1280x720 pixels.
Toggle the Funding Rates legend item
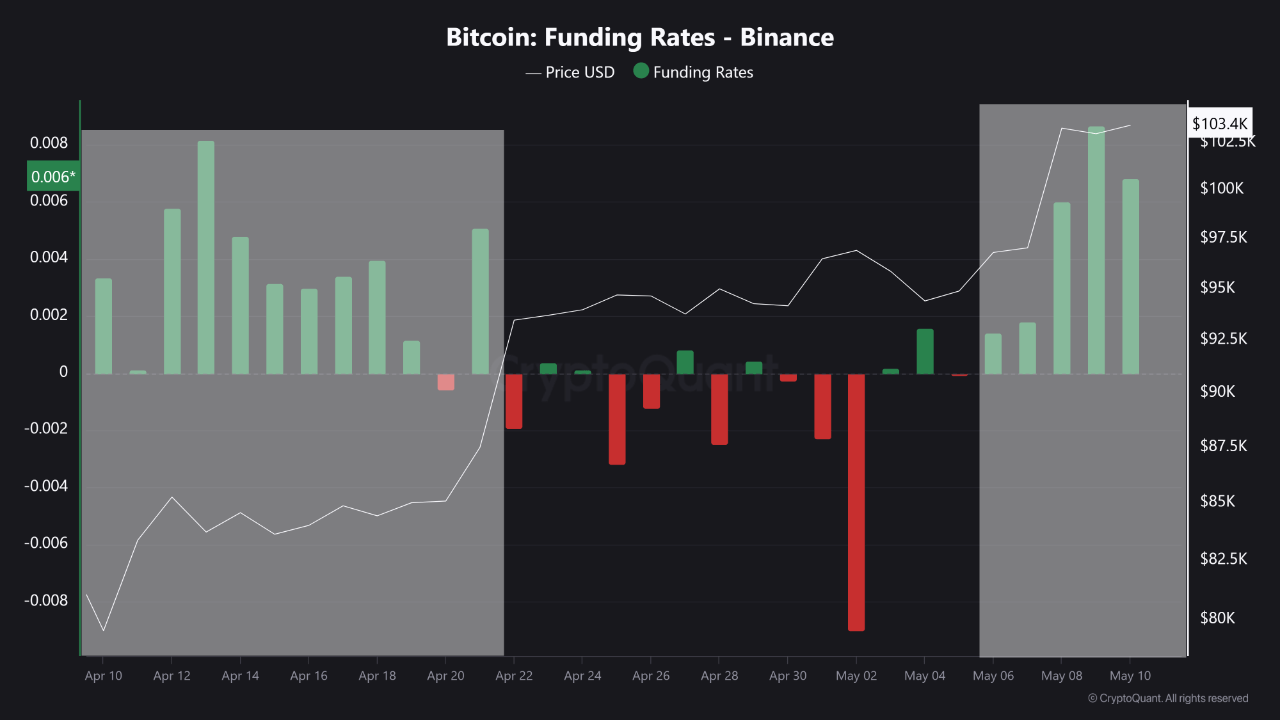point(693,72)
